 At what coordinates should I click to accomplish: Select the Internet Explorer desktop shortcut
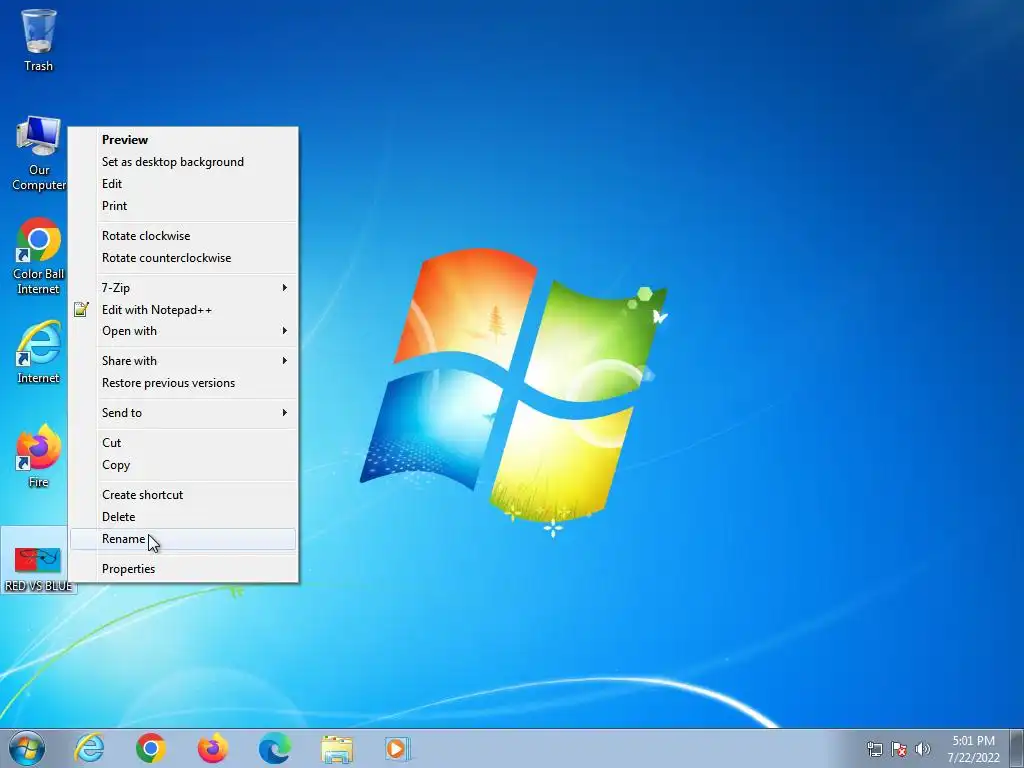coord(39,353)
